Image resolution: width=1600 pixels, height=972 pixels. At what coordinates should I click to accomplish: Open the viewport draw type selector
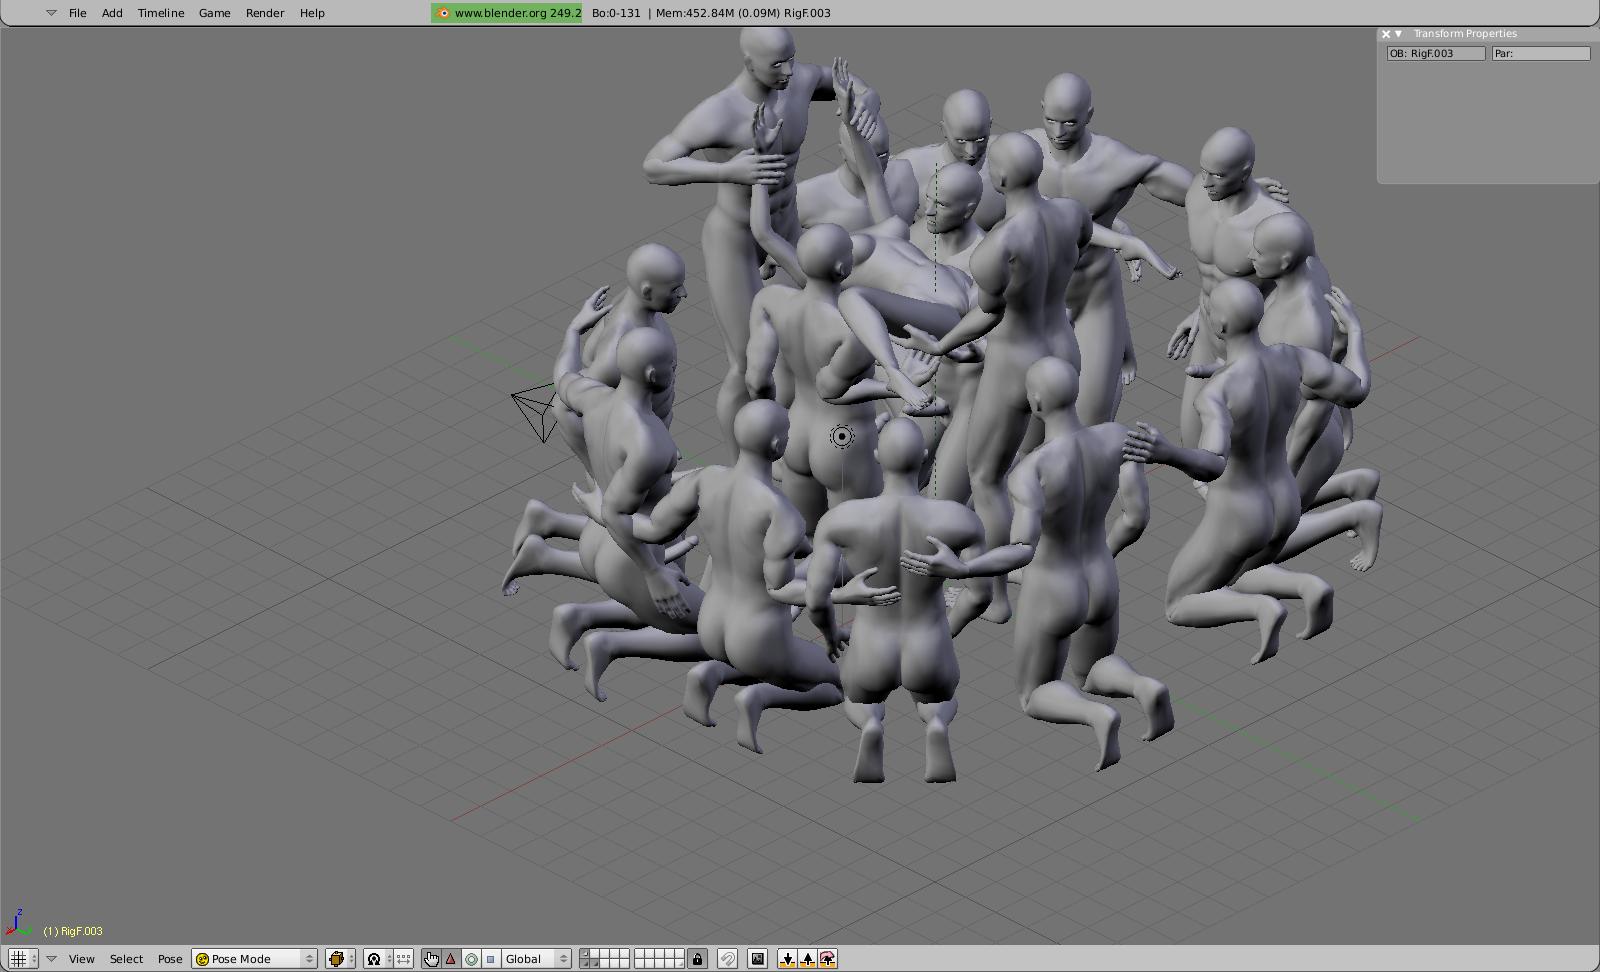coord(340,959)
